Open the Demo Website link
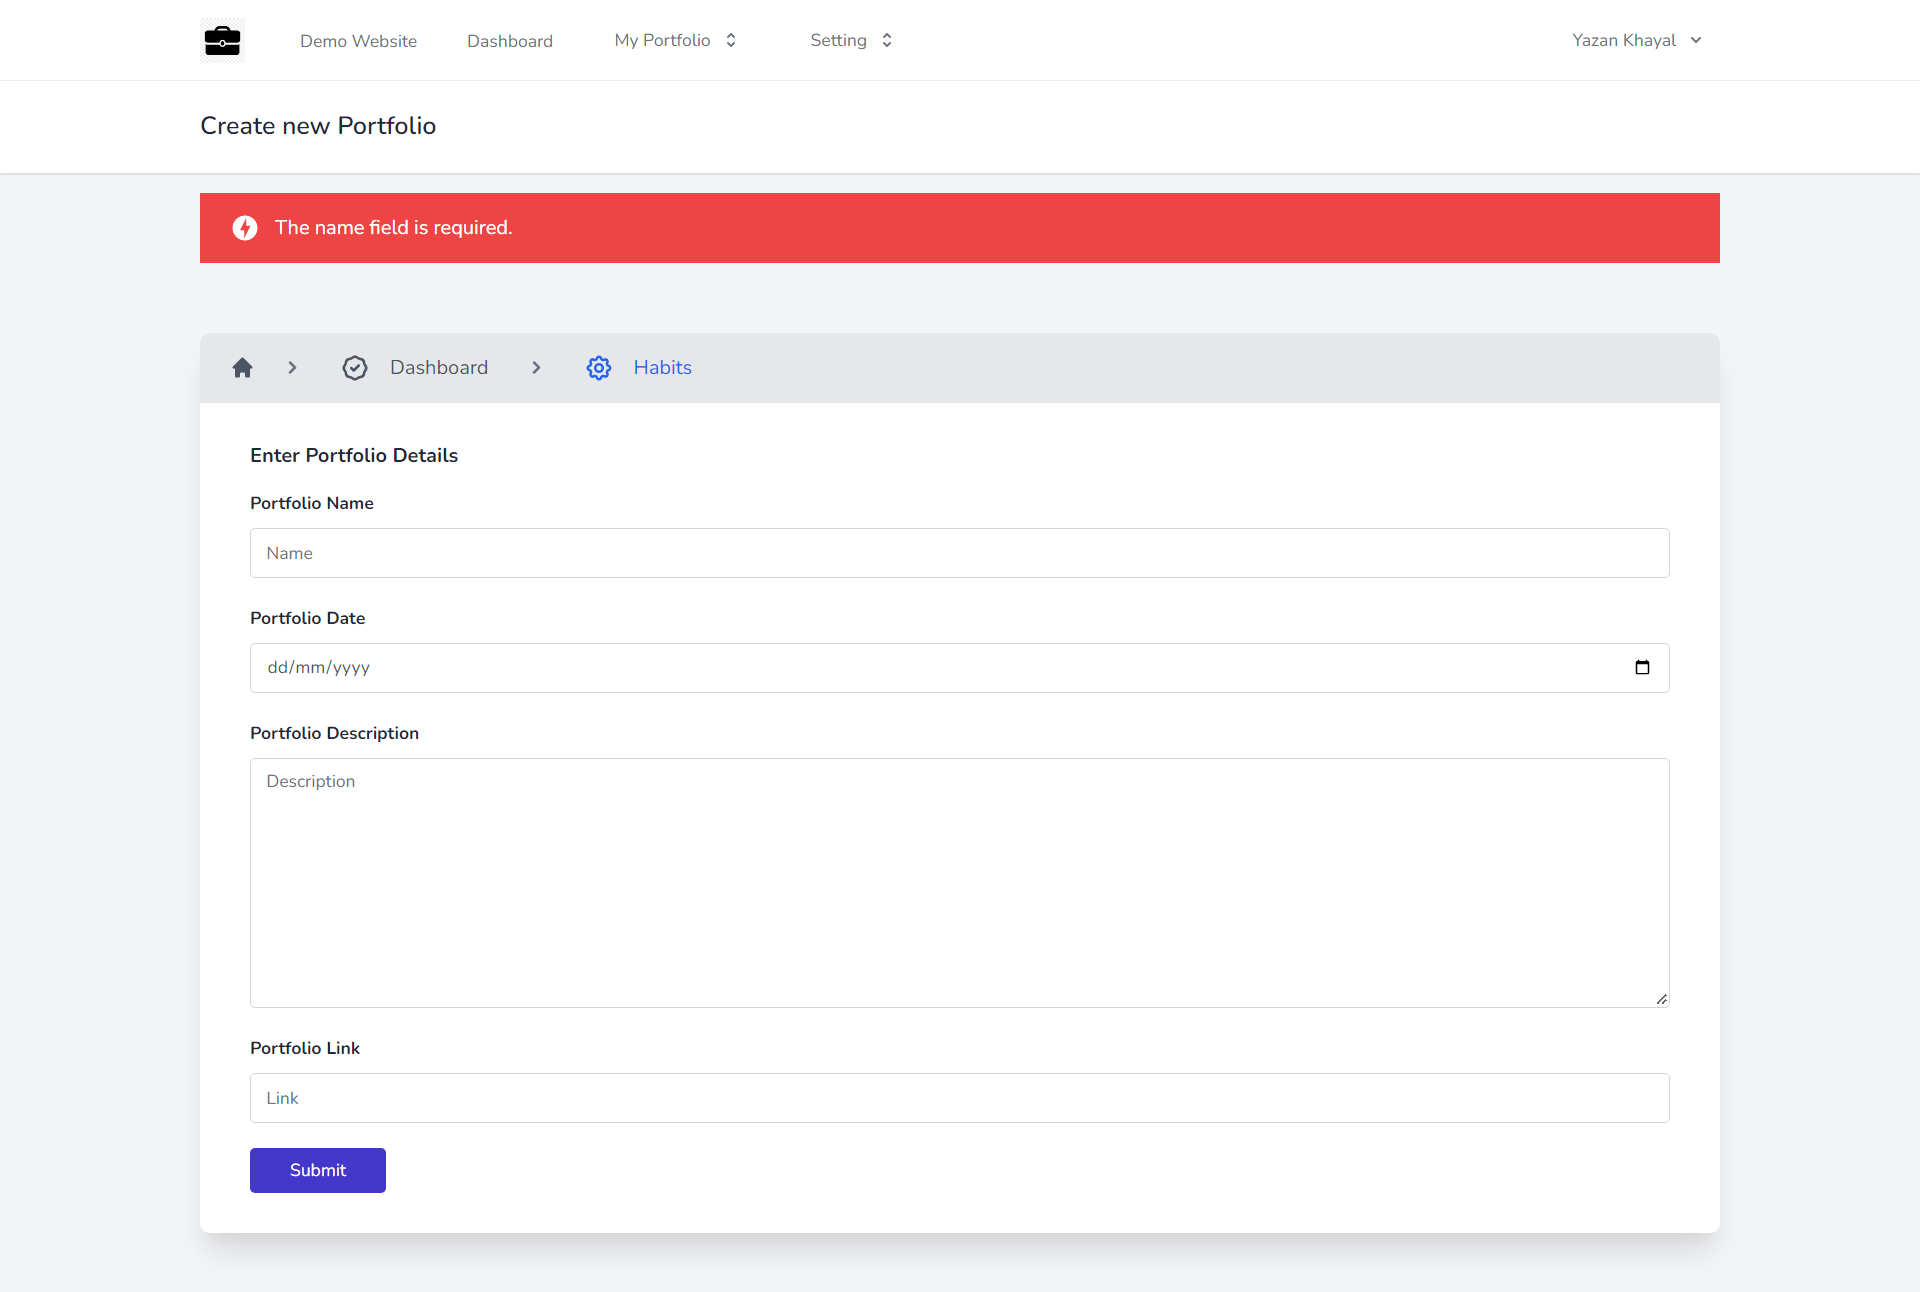Screen dimensions: 1920x1292 pos(358,41)
